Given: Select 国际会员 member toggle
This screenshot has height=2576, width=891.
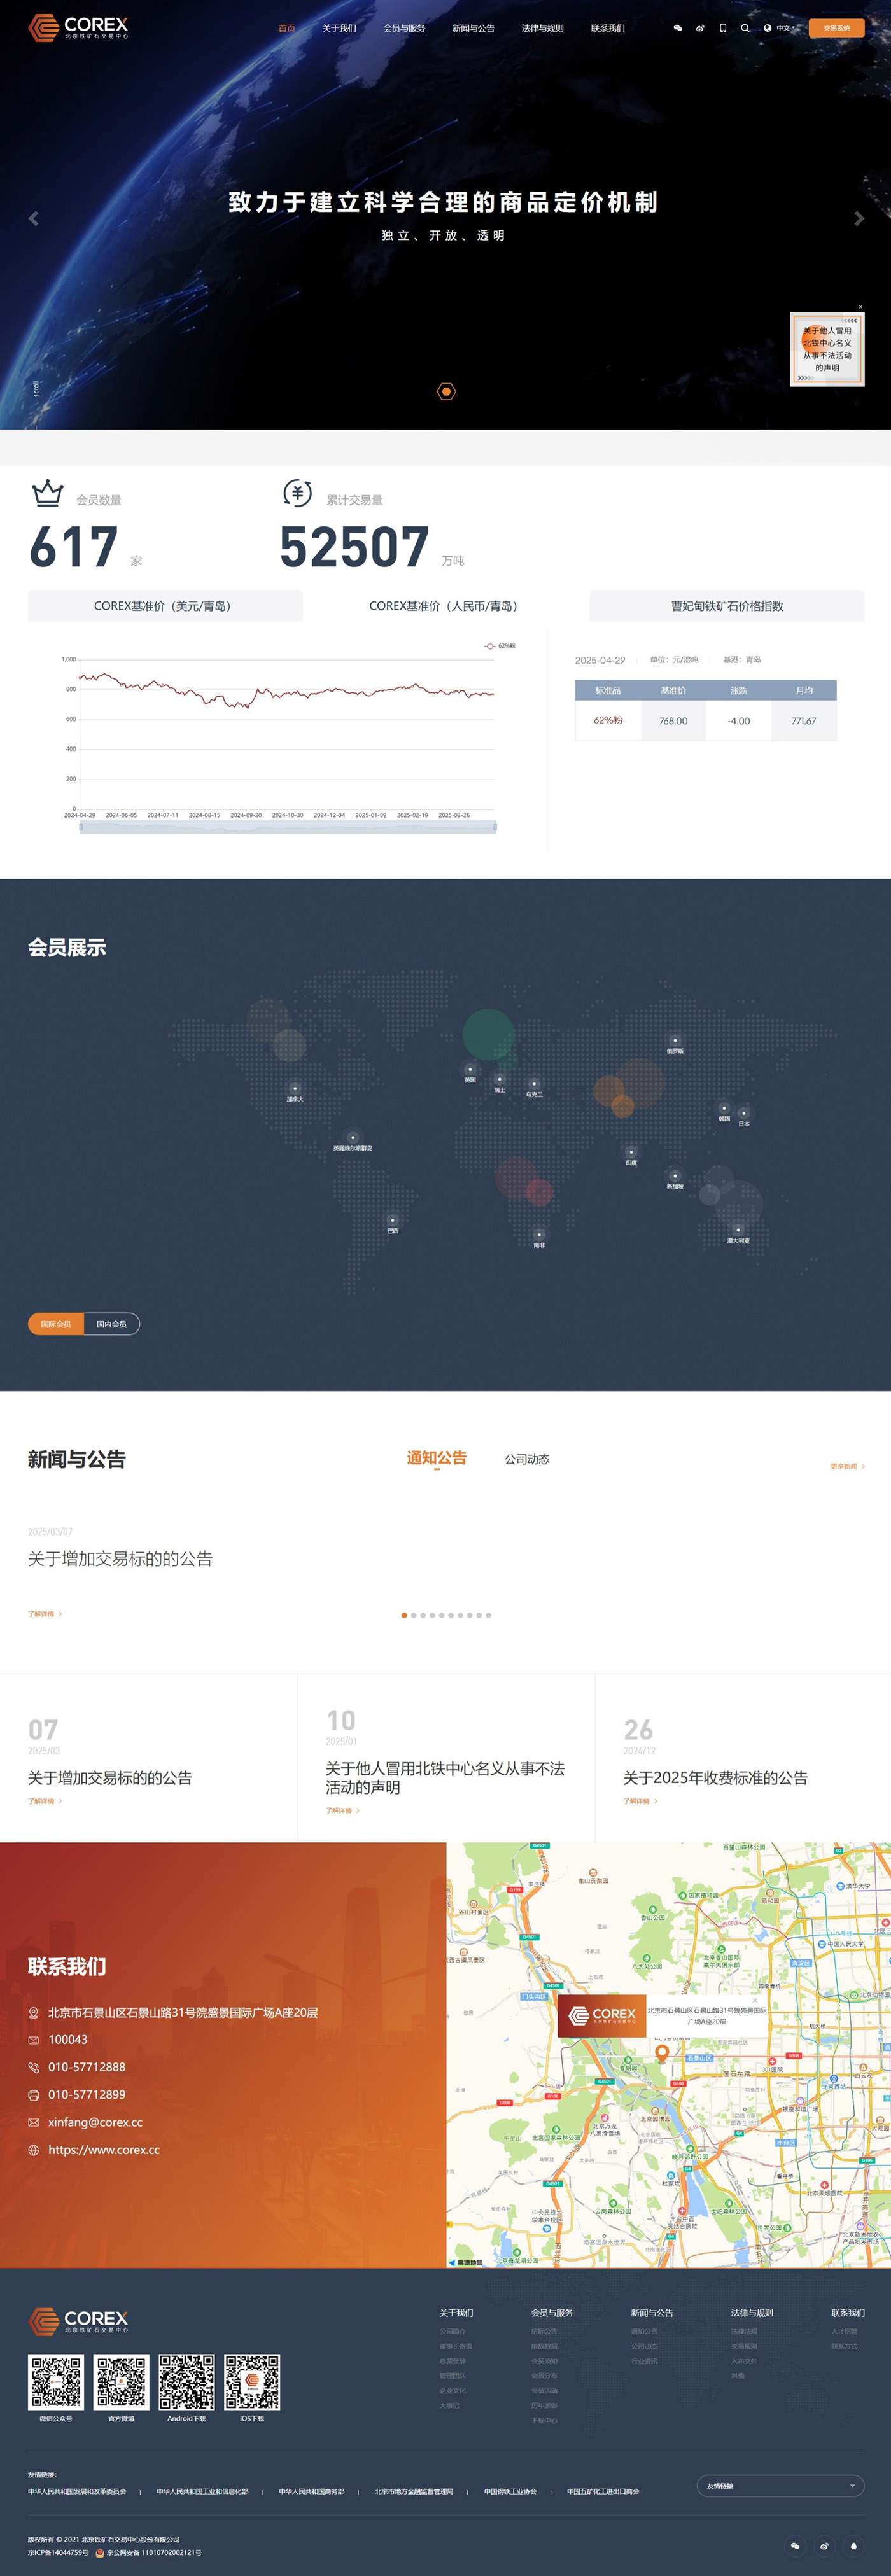Looking at the screenshot, I should pos(56,1324).
